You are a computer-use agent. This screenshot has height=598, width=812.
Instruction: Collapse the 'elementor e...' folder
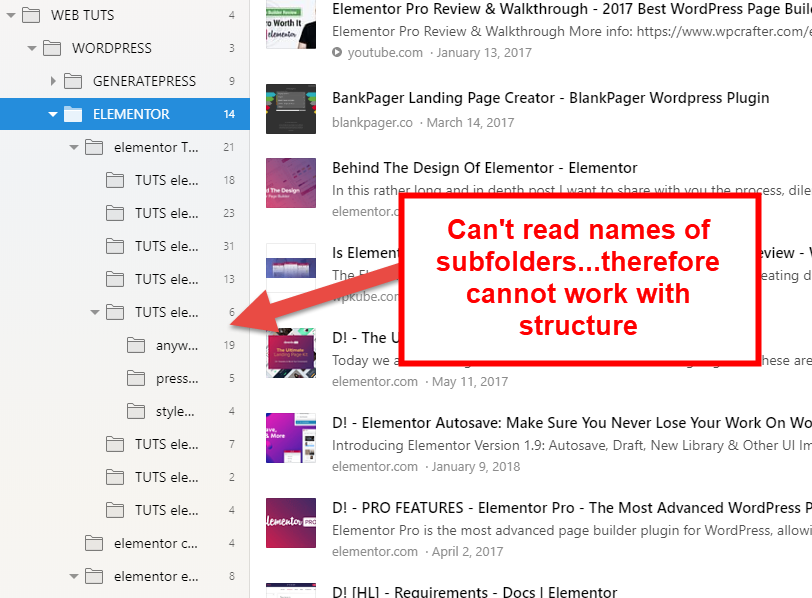[74, 577]
